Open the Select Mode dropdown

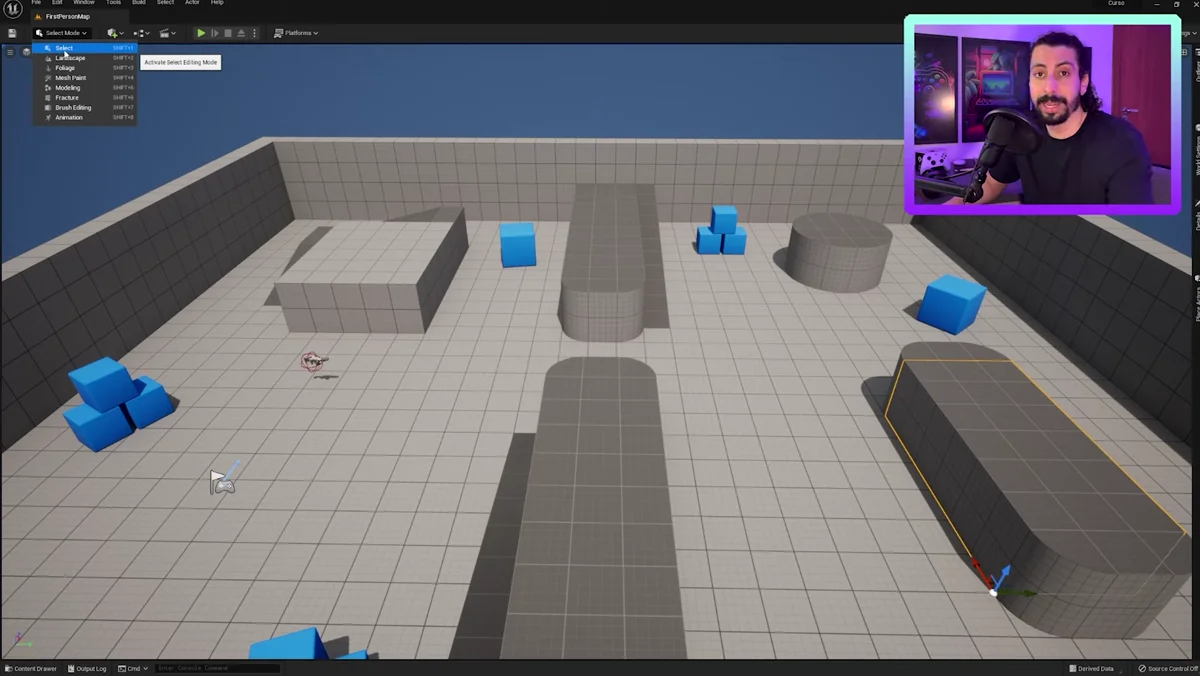pyautogui.click(x=61, y=33)
